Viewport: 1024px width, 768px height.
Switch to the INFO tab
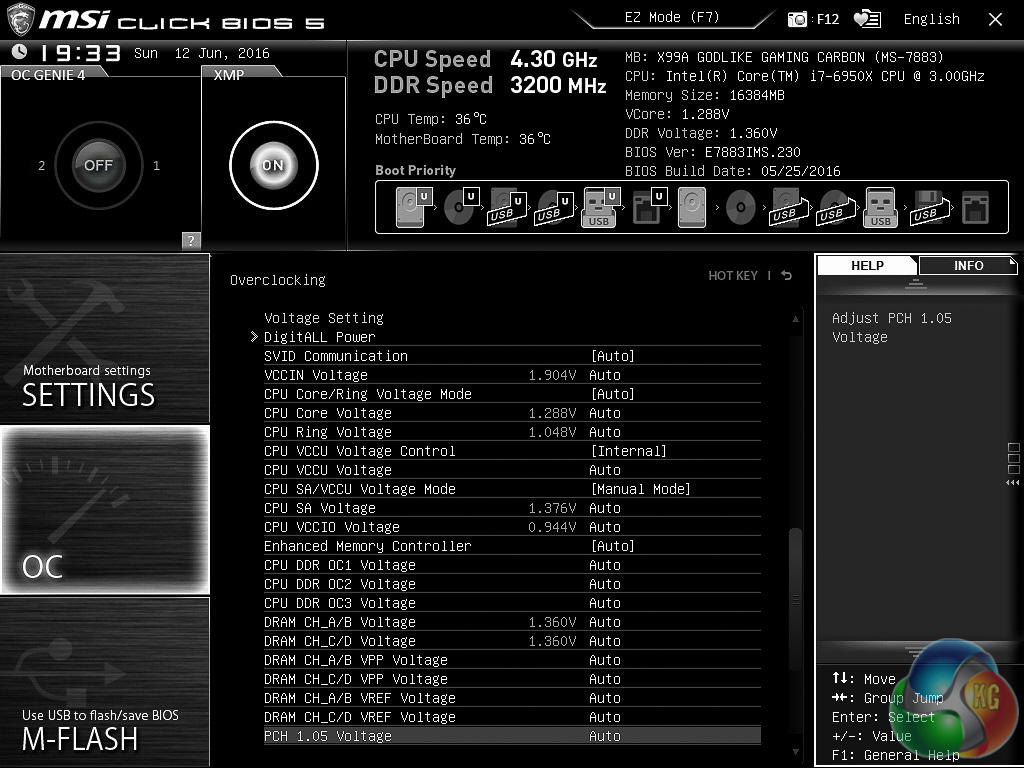coord(968,265)
